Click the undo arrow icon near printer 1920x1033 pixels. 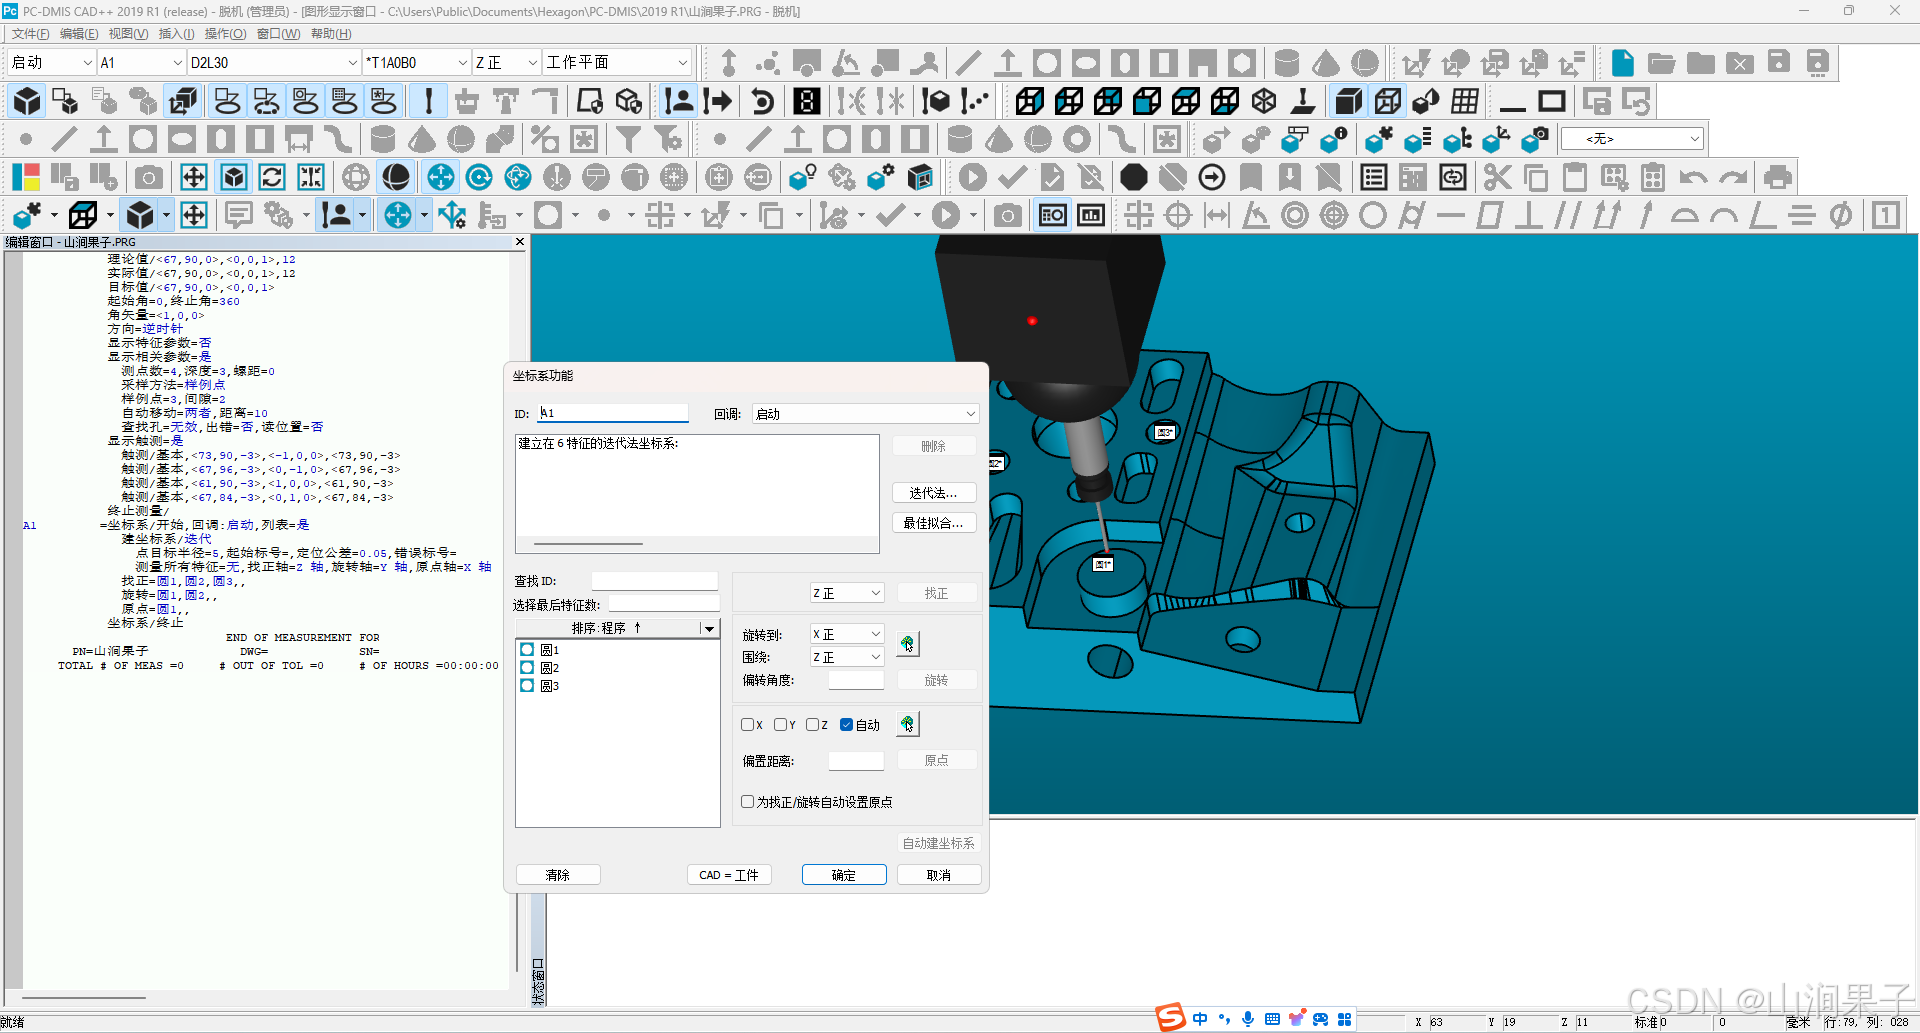pos(1693,178)
